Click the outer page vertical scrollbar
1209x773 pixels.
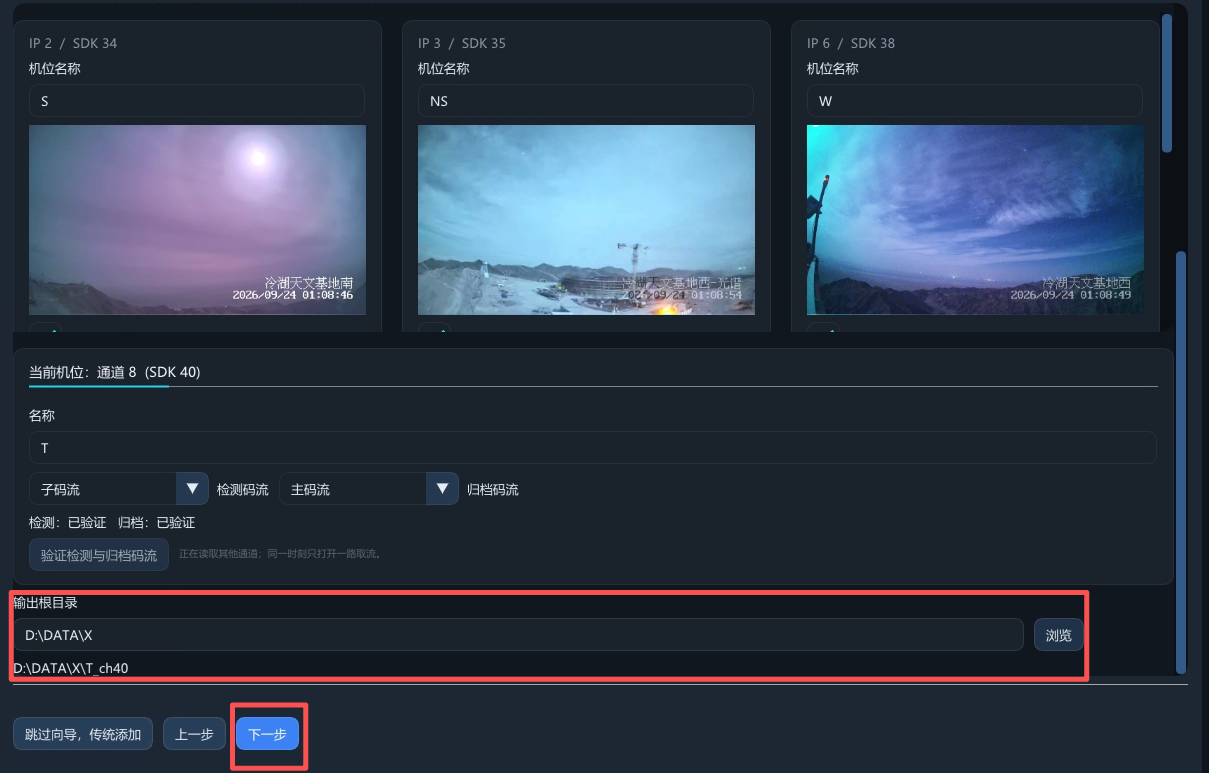tap(1181, 462)
